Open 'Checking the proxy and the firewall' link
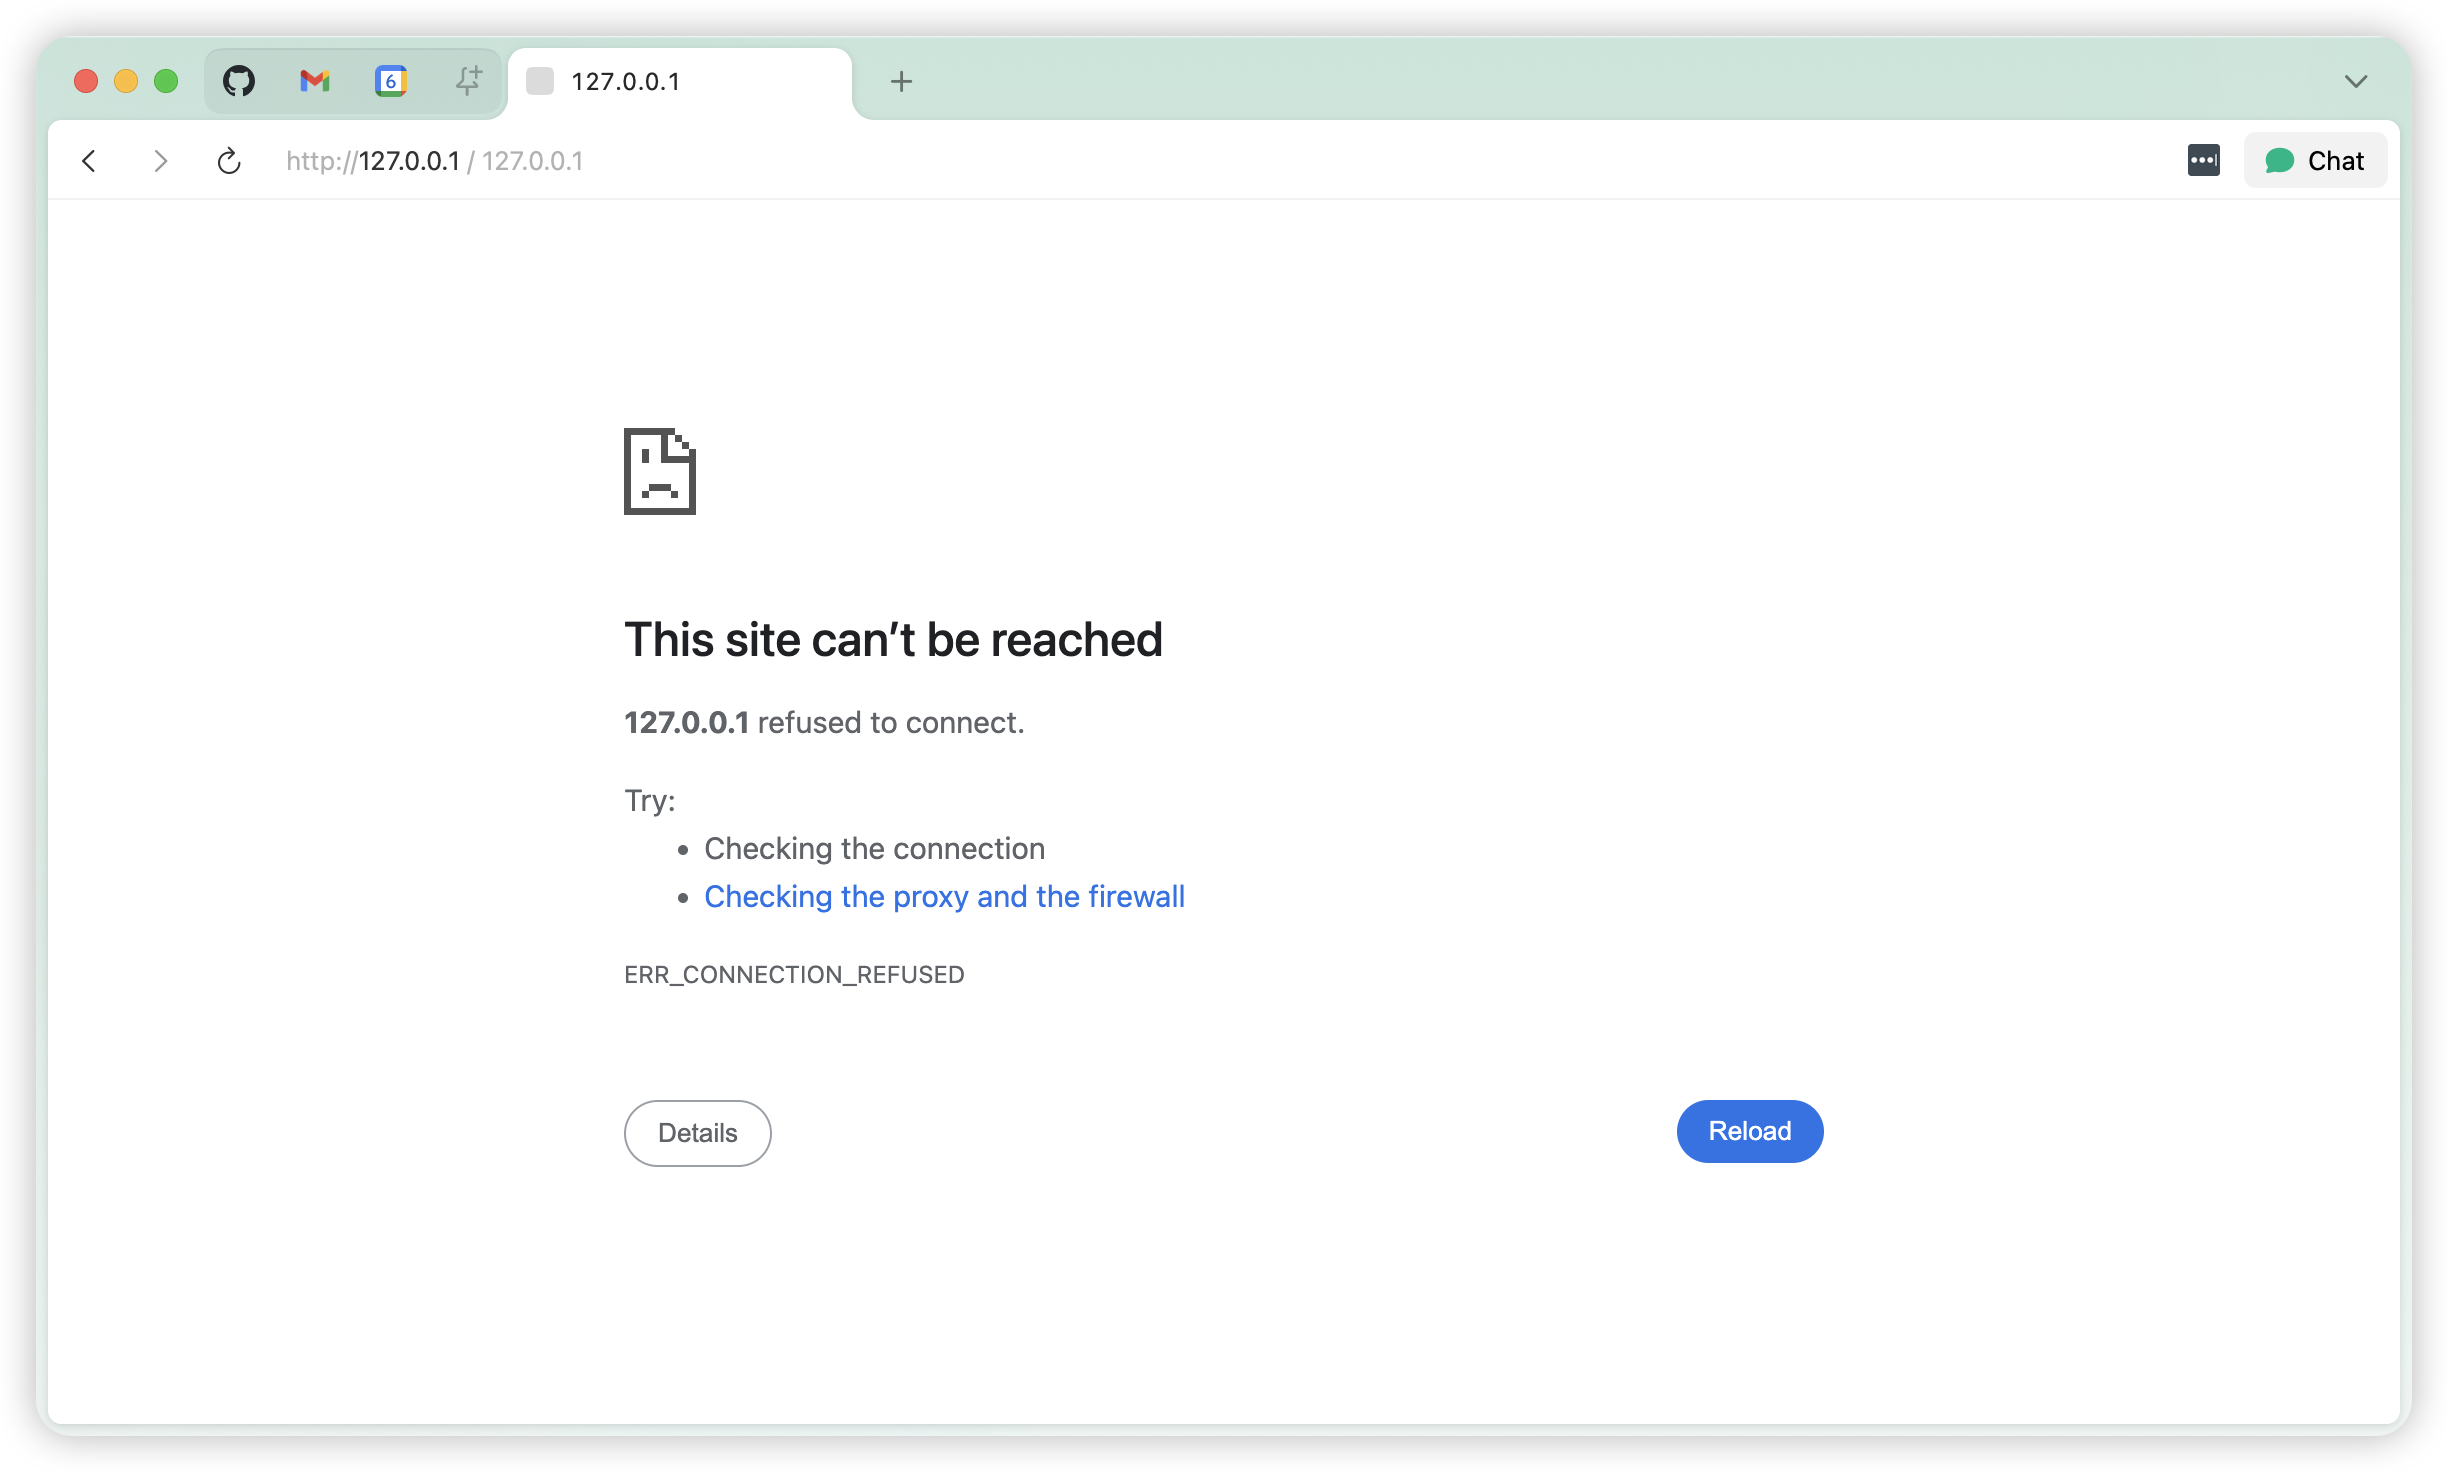The image size is (2448, 1472). coord(944,896)
